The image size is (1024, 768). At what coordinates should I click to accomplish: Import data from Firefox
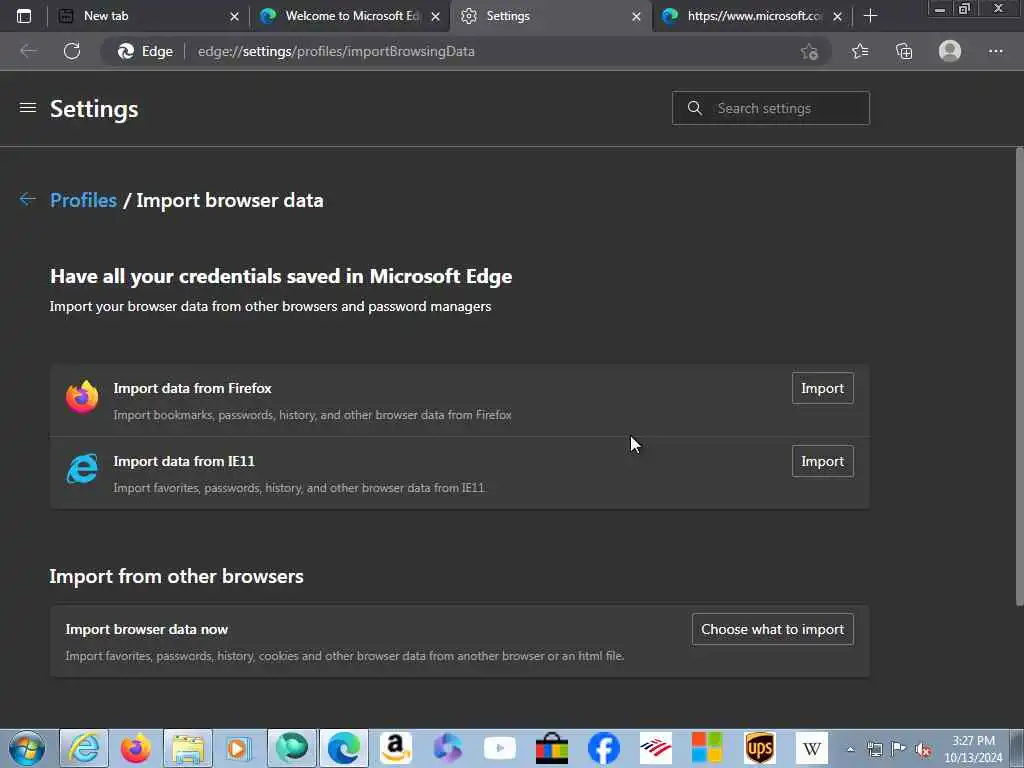[x=822, y=388]
